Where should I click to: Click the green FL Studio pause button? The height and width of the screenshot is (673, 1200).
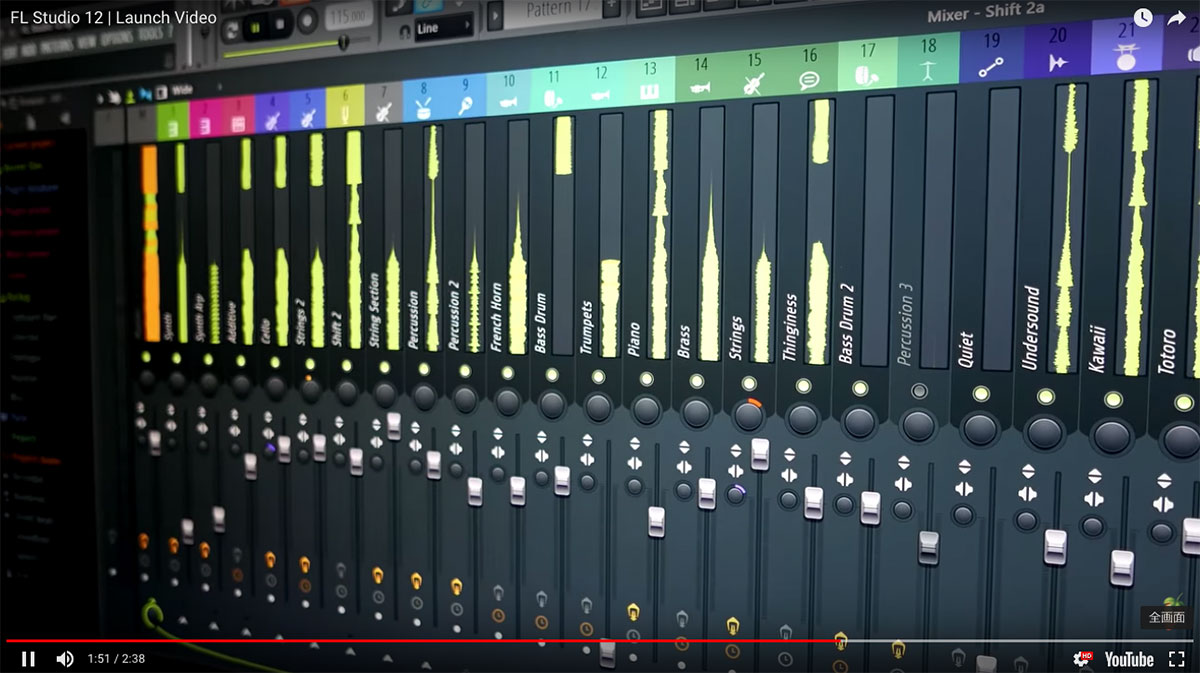(255, 29)
